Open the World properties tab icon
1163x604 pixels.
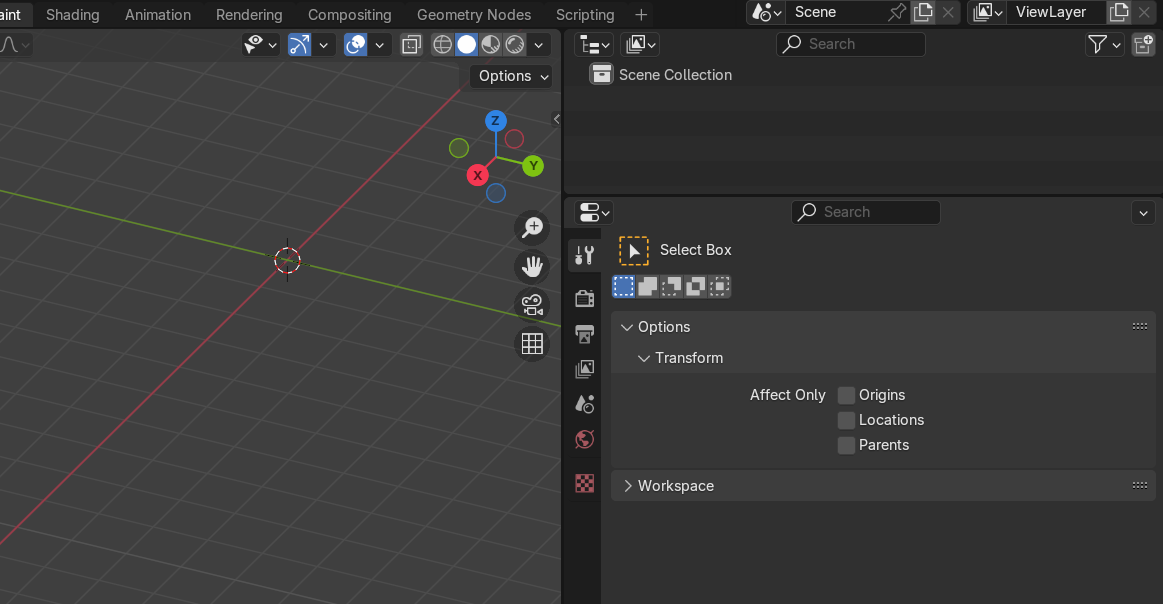tap(584, 439)
